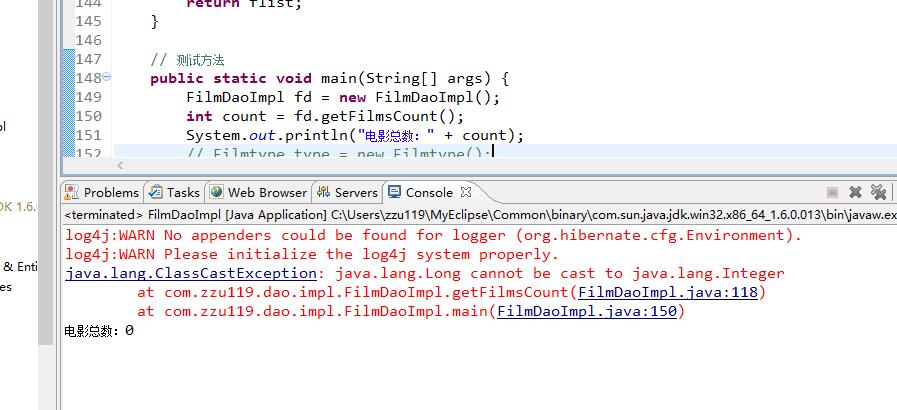Click the editor horizontal scroll left arrow
Screen dimensions: 897x410
[120, 166]
